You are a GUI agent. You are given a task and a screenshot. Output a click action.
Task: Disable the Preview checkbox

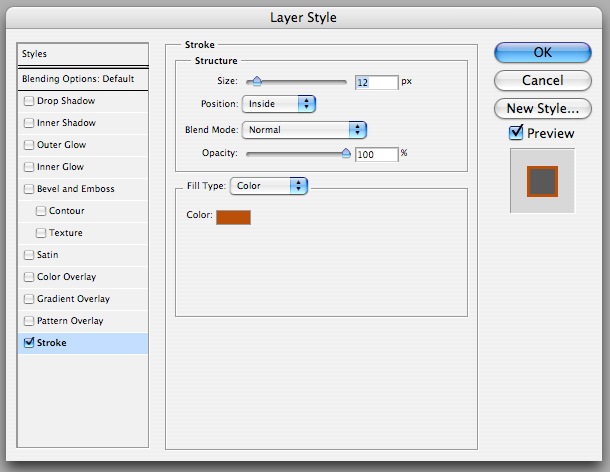[516, 132]
